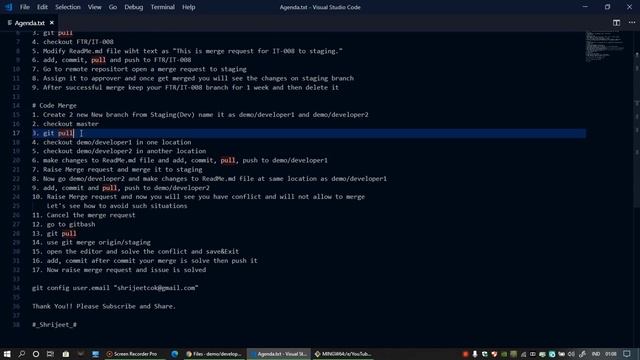Click the monitor icon in the taskbar
This screenshot has height=360, width=640.
click(96, 354)
